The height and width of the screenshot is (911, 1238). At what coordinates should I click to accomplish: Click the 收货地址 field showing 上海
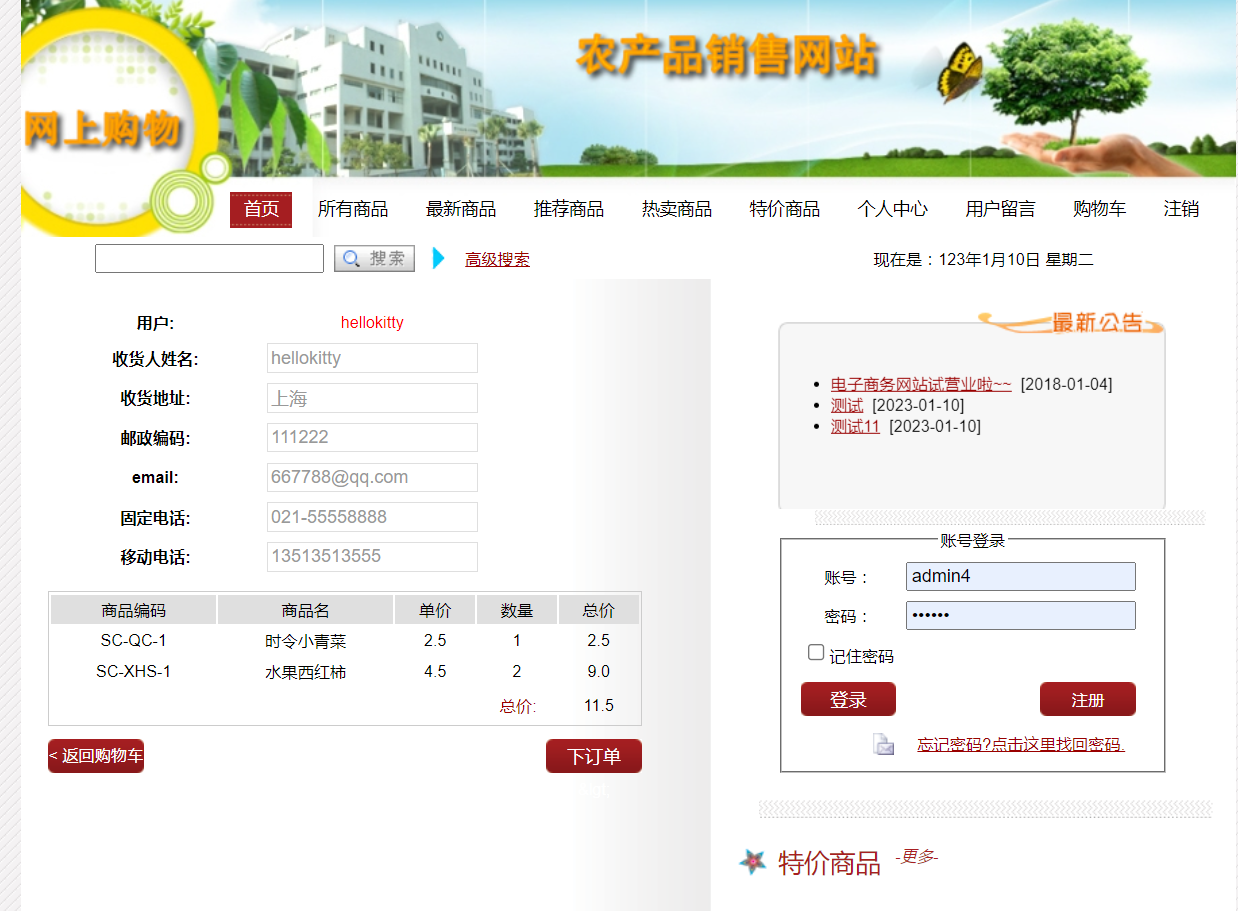point(372,398)
